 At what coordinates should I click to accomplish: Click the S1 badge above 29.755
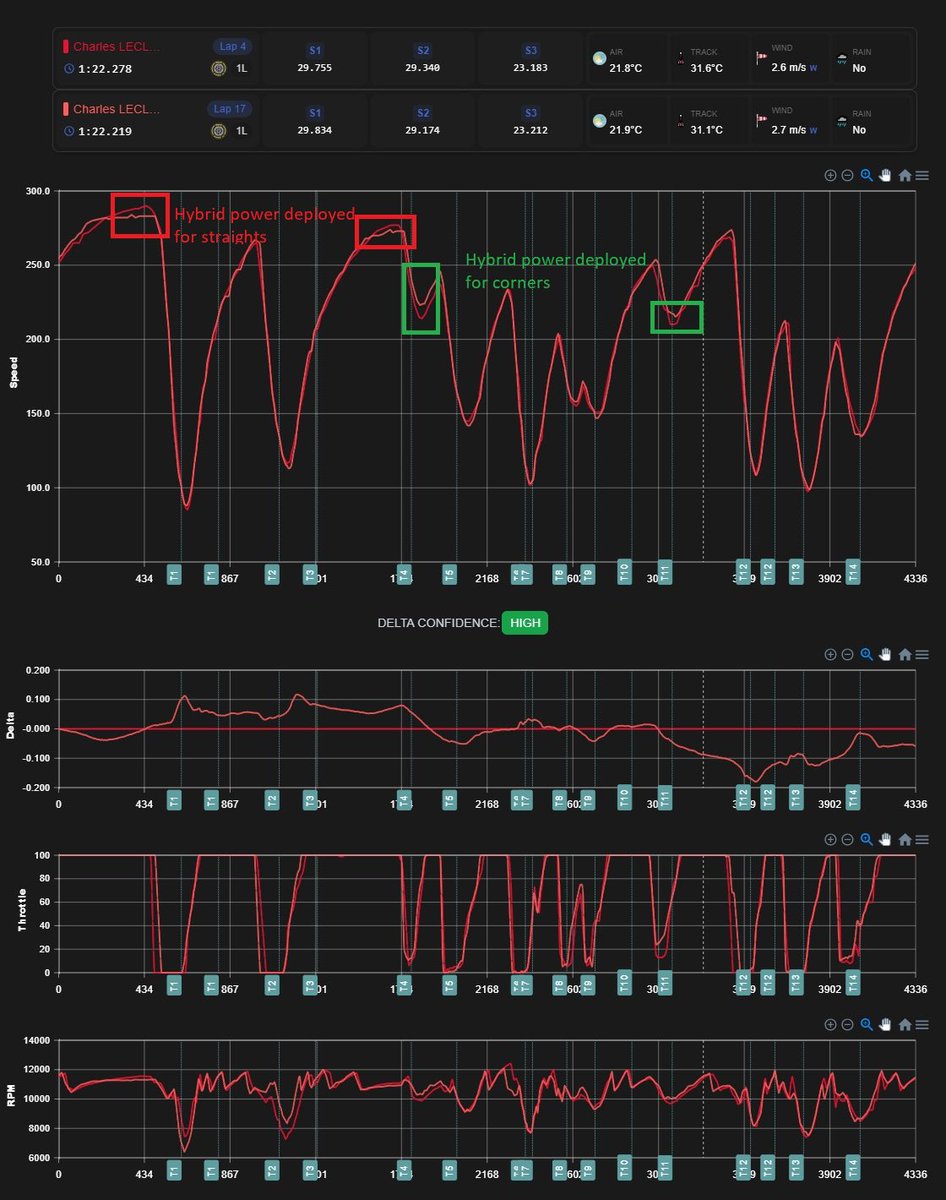pyautogui.click(x=315, y=50)
